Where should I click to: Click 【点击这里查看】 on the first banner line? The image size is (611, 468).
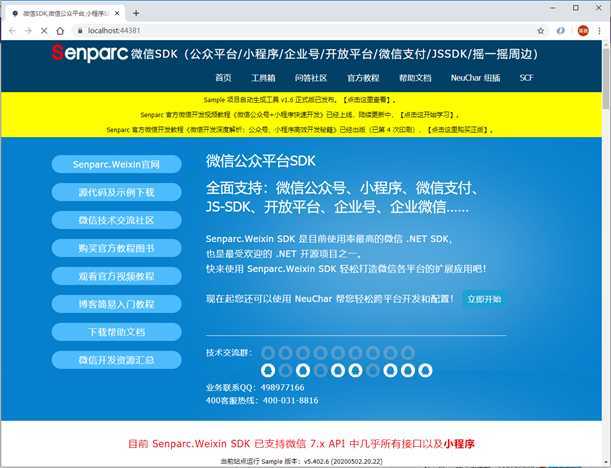366,100
